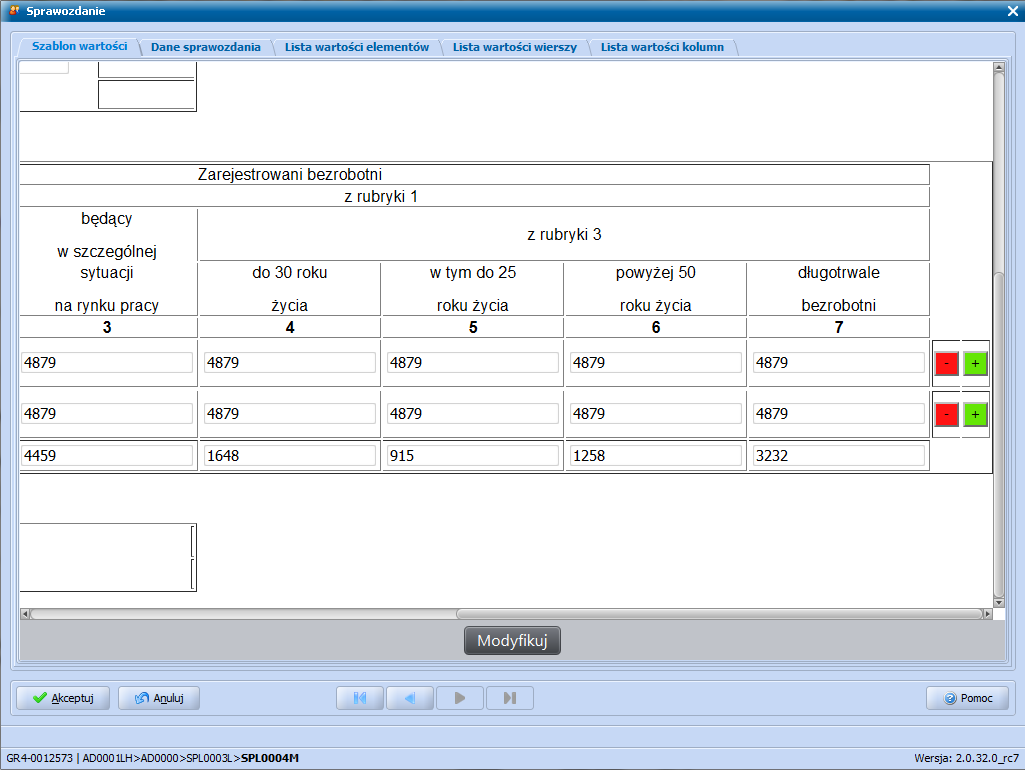Close the Sprawozdanie window

1013,11
